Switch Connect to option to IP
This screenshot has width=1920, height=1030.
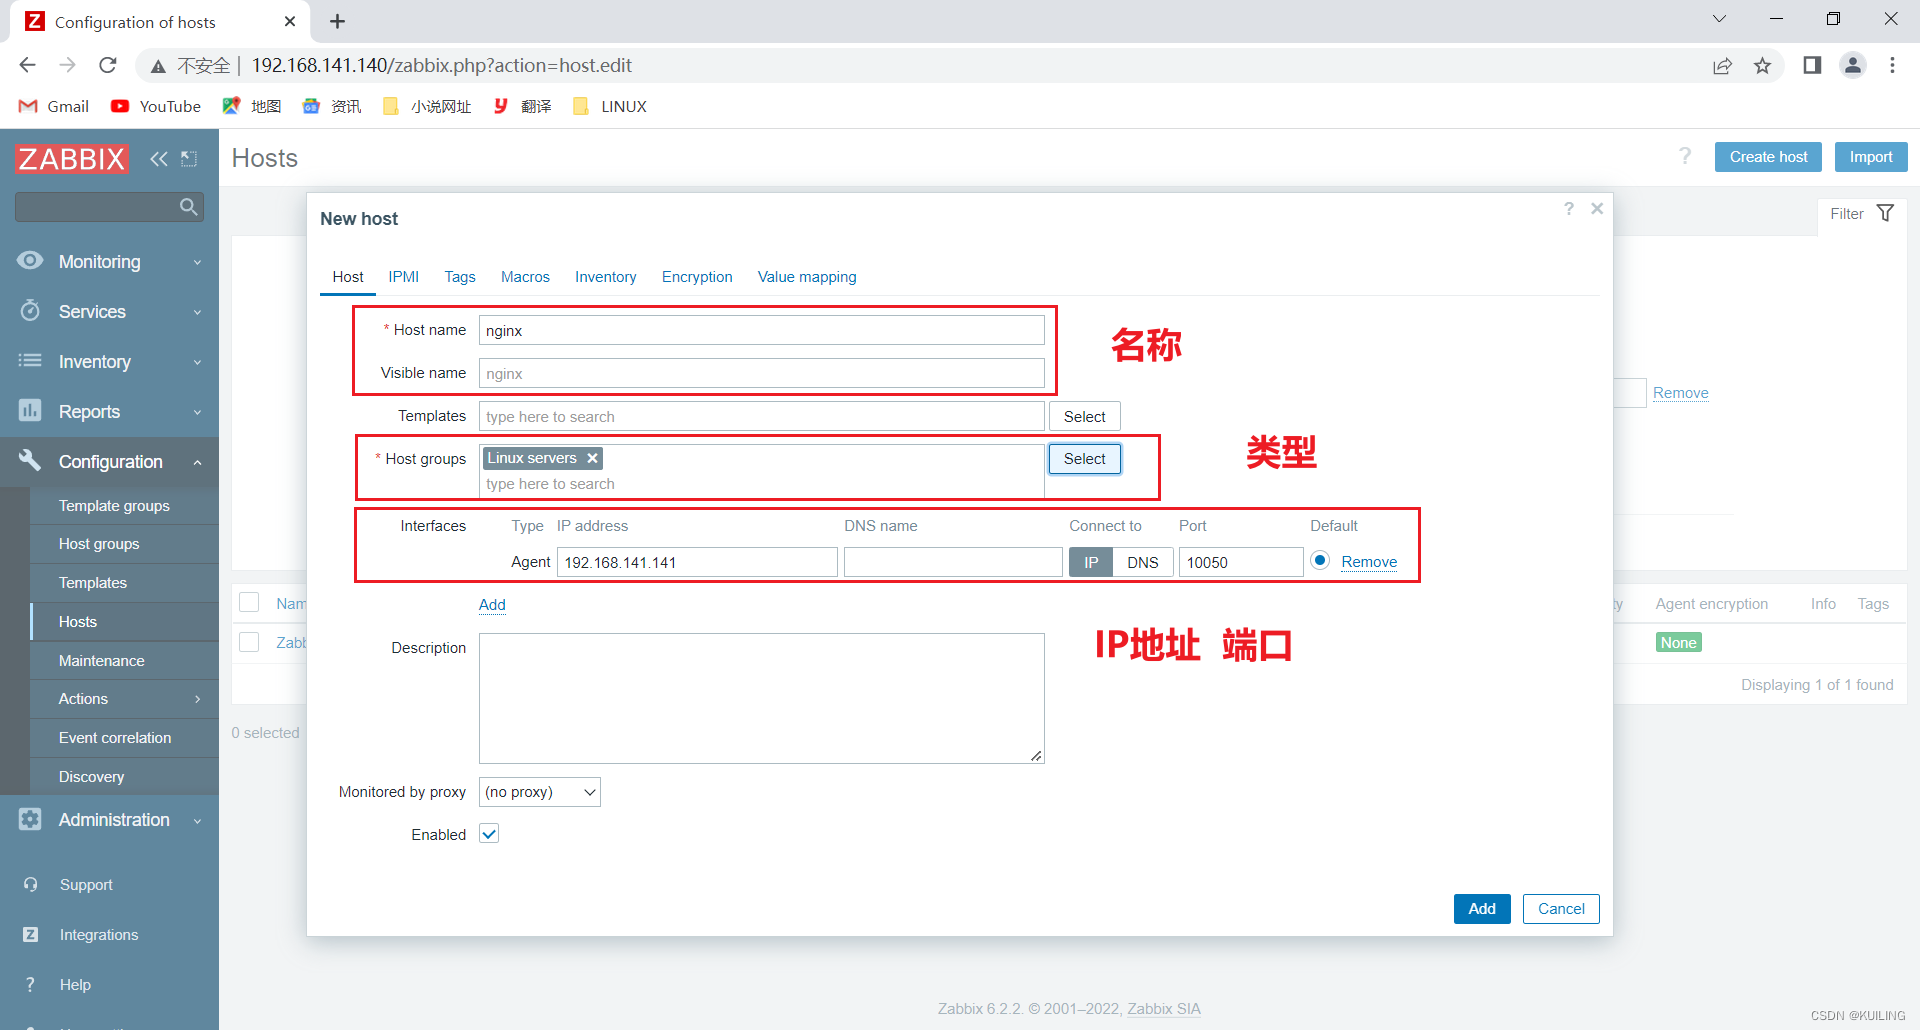pos(1091,562)
